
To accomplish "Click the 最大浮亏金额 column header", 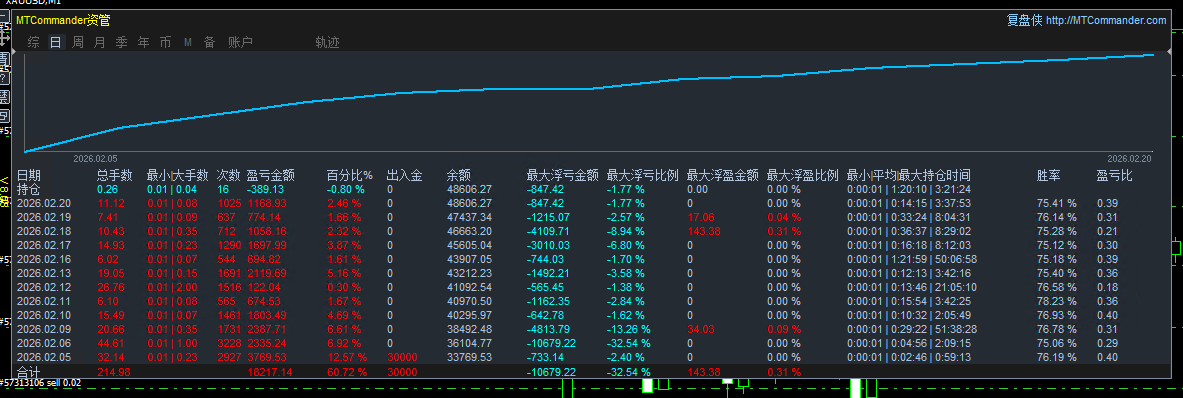I will tap(562, 176).
